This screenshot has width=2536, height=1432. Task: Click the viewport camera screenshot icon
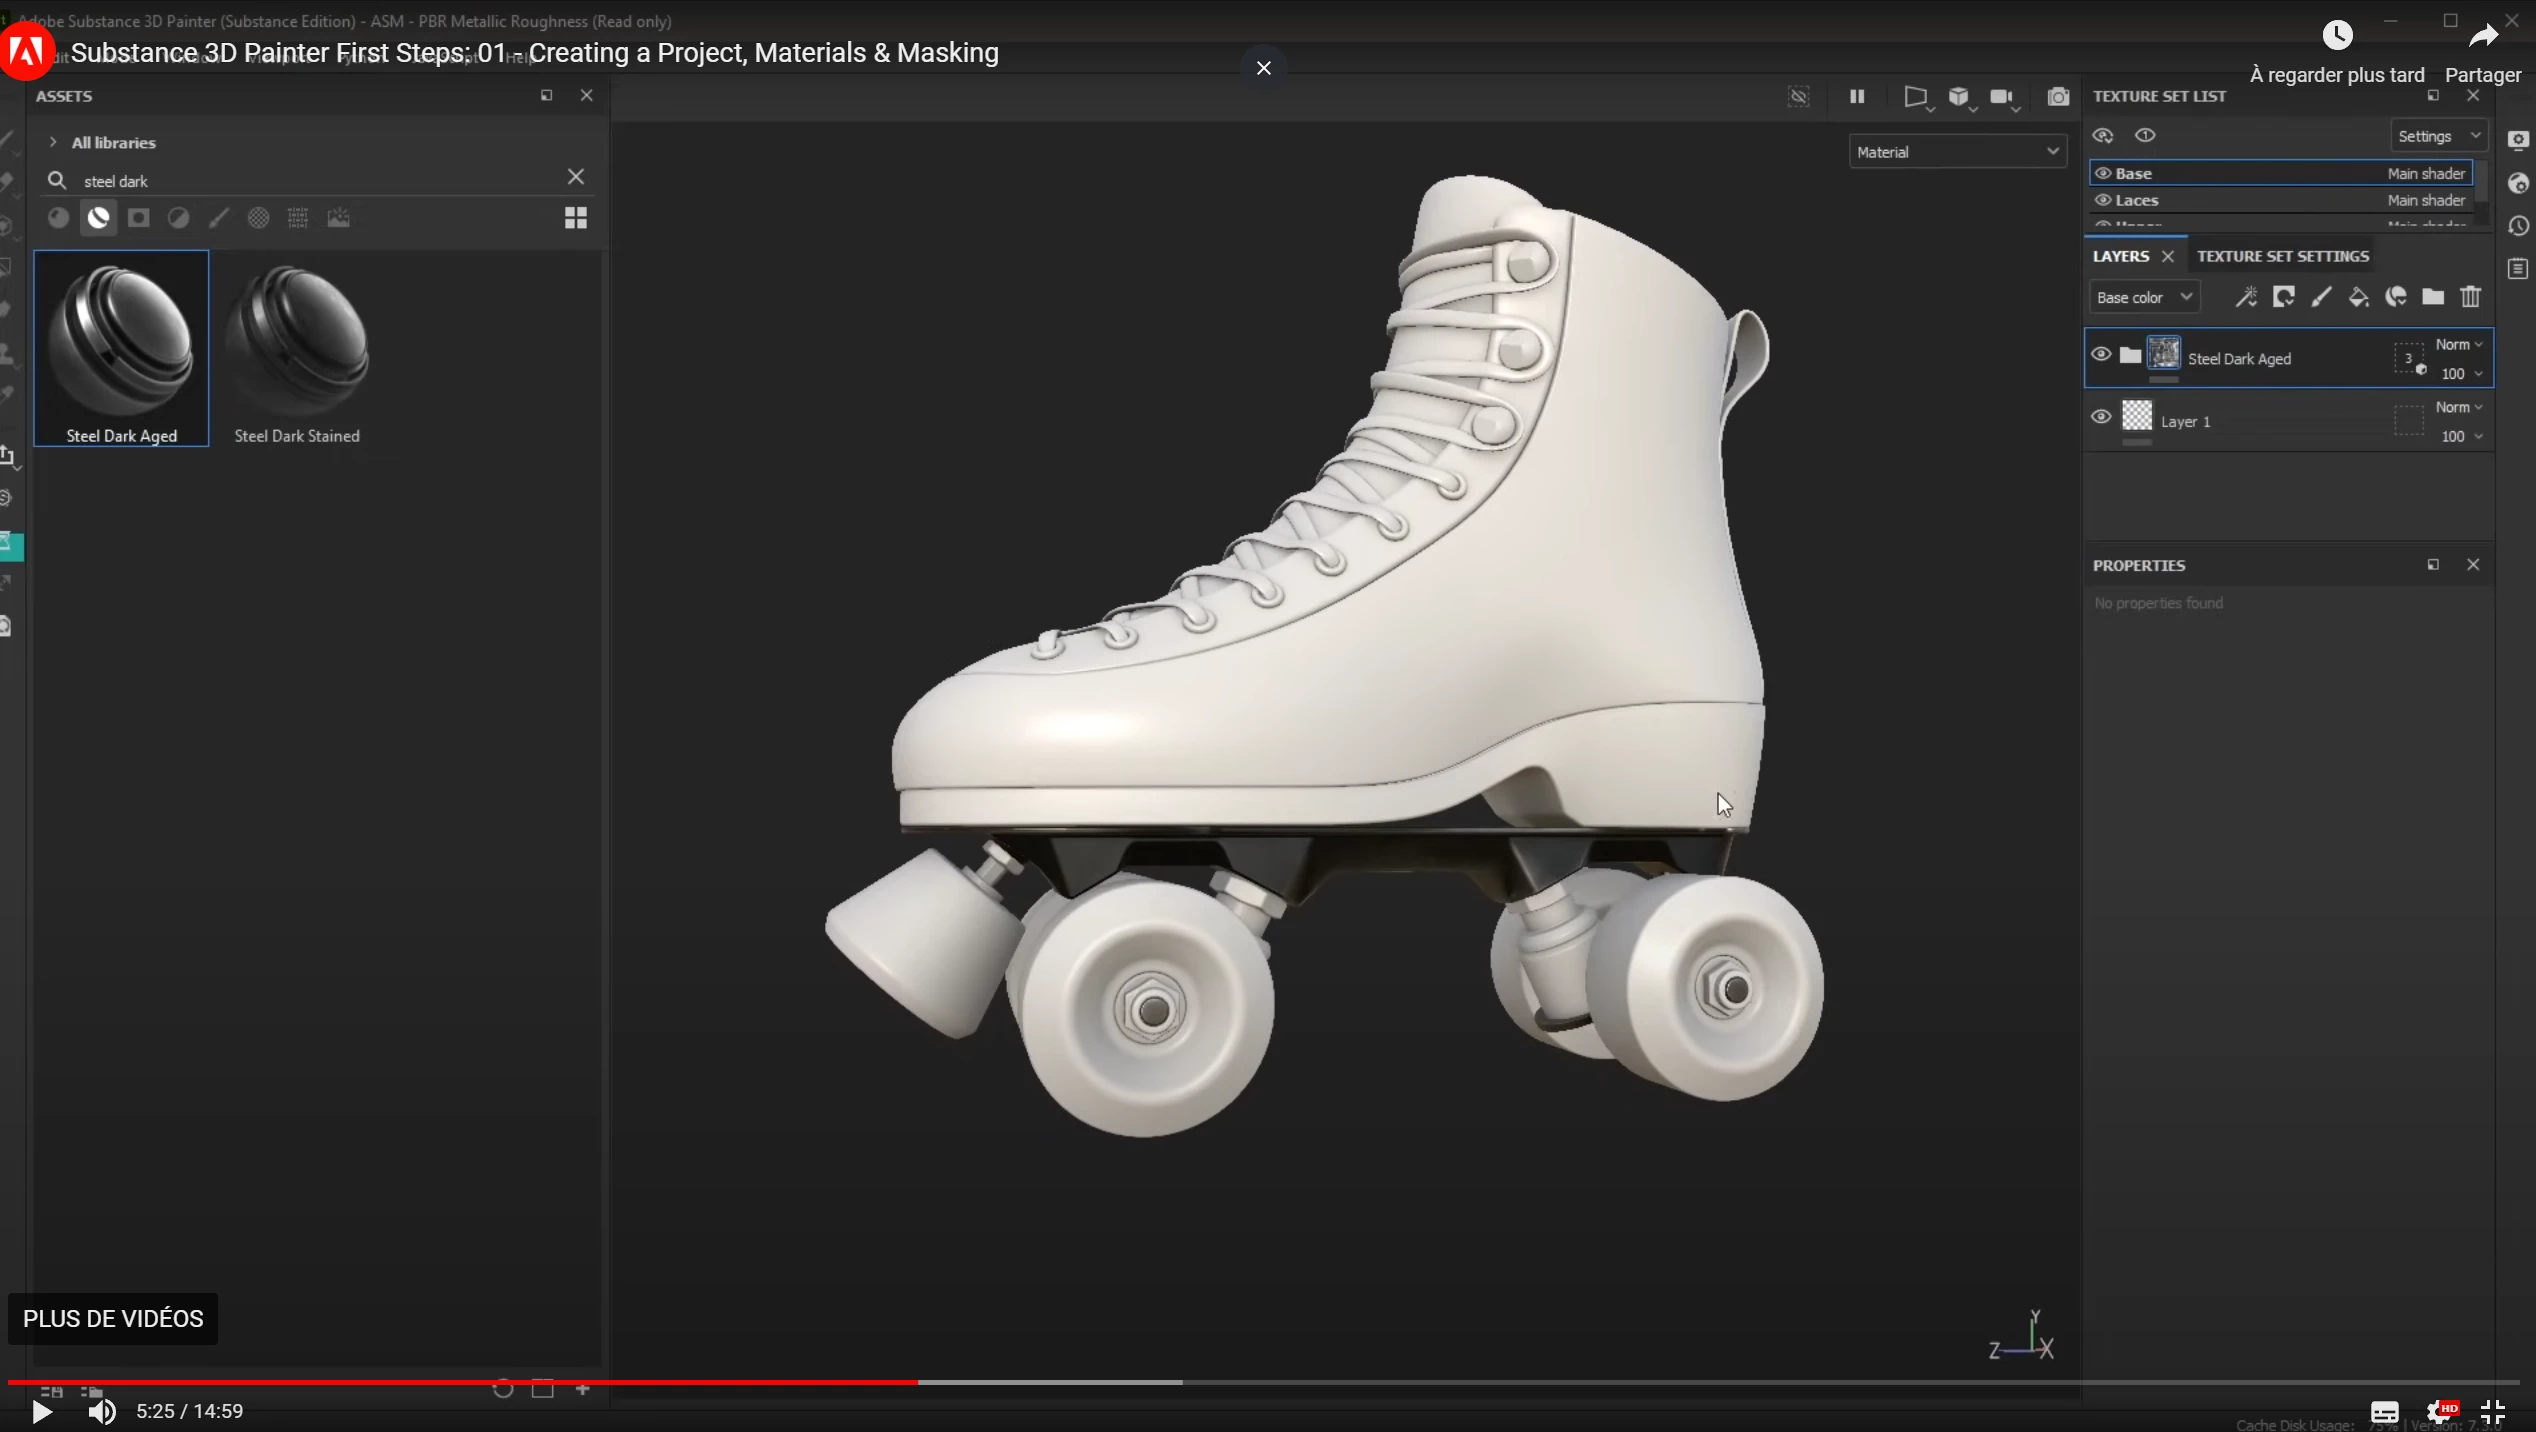pyautogui.click(x=2058, y=97)
